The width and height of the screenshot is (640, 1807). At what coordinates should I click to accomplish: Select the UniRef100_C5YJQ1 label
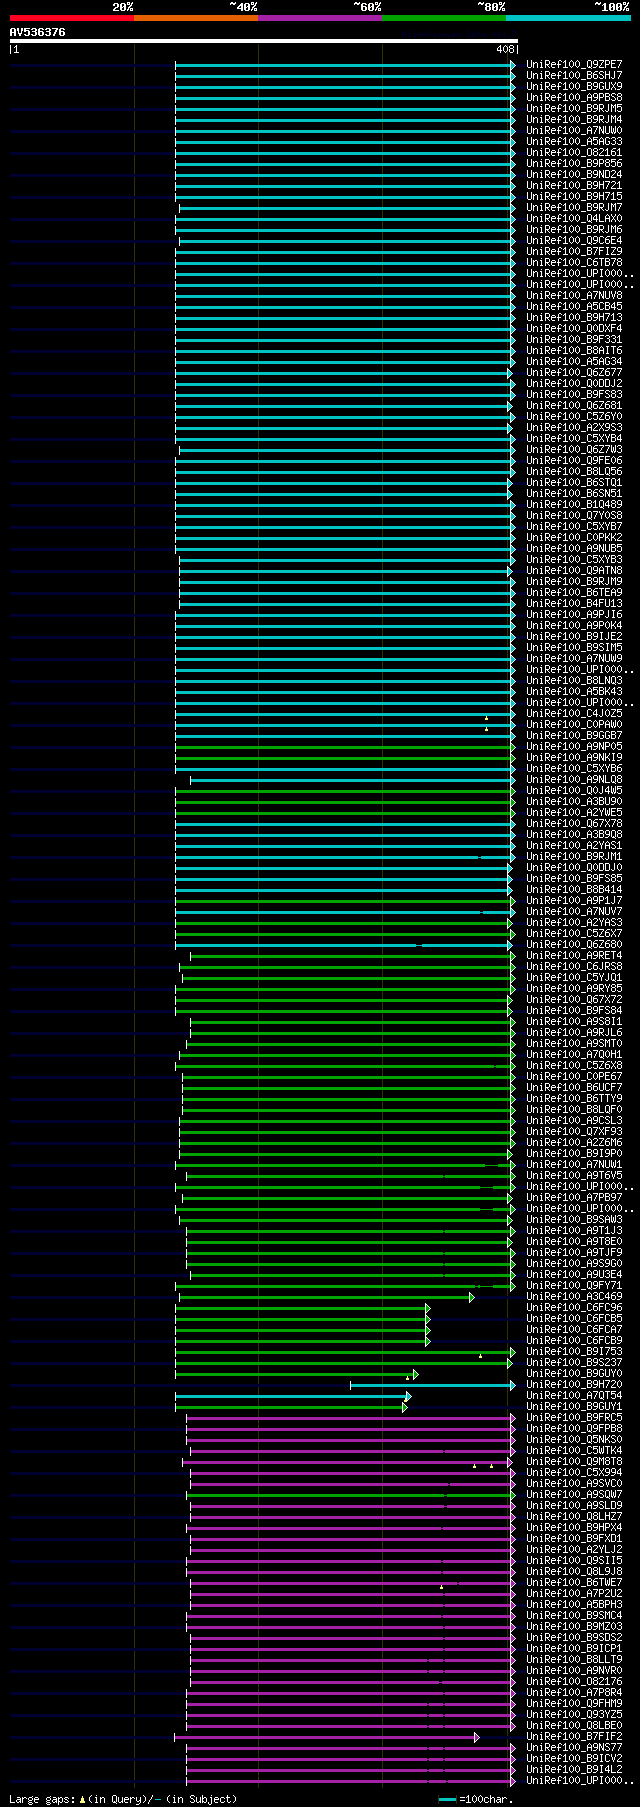pos(574,977)
